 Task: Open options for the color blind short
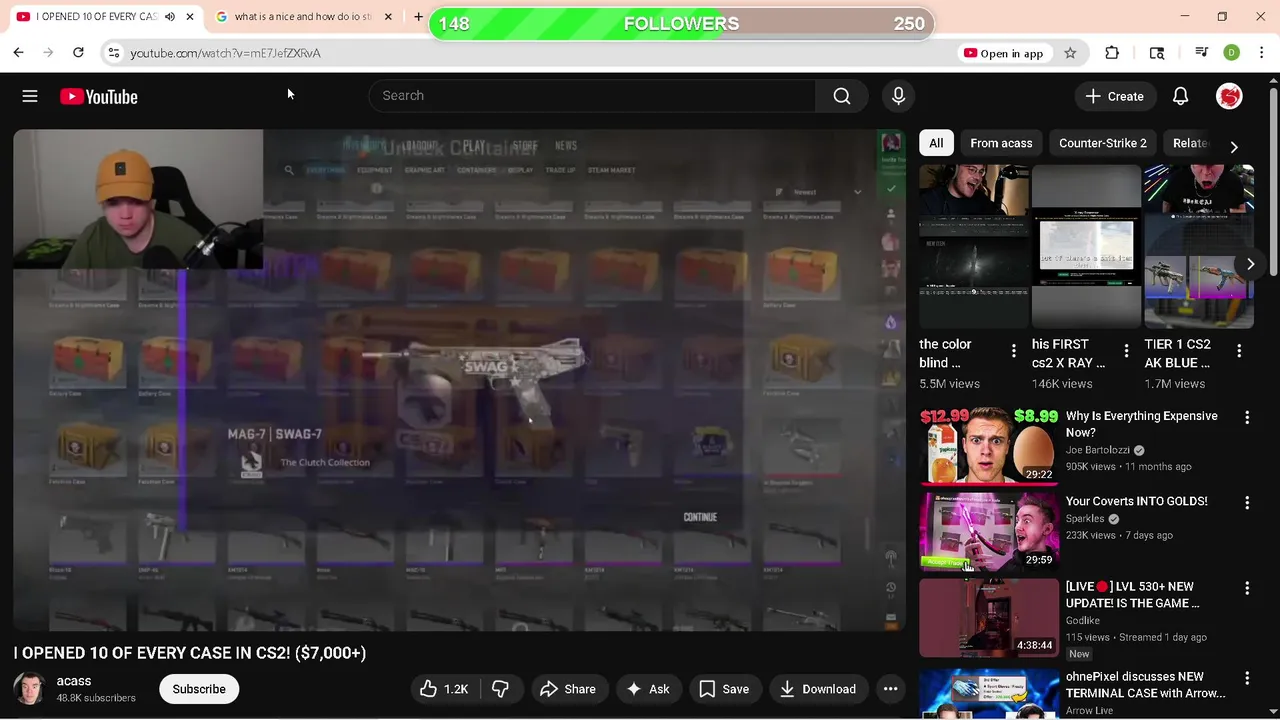pyautogui.click(x=1013, y=351)
